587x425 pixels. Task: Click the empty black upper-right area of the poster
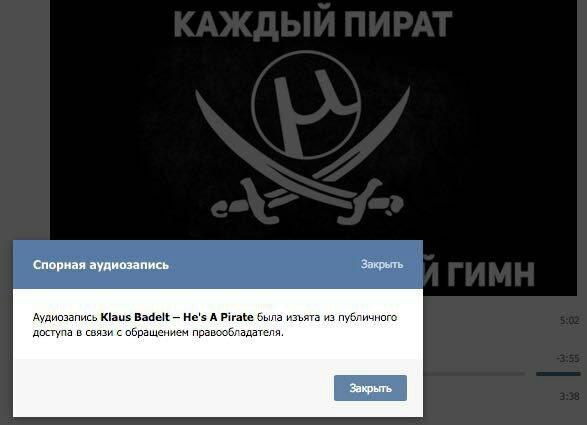tap(517, 94)
